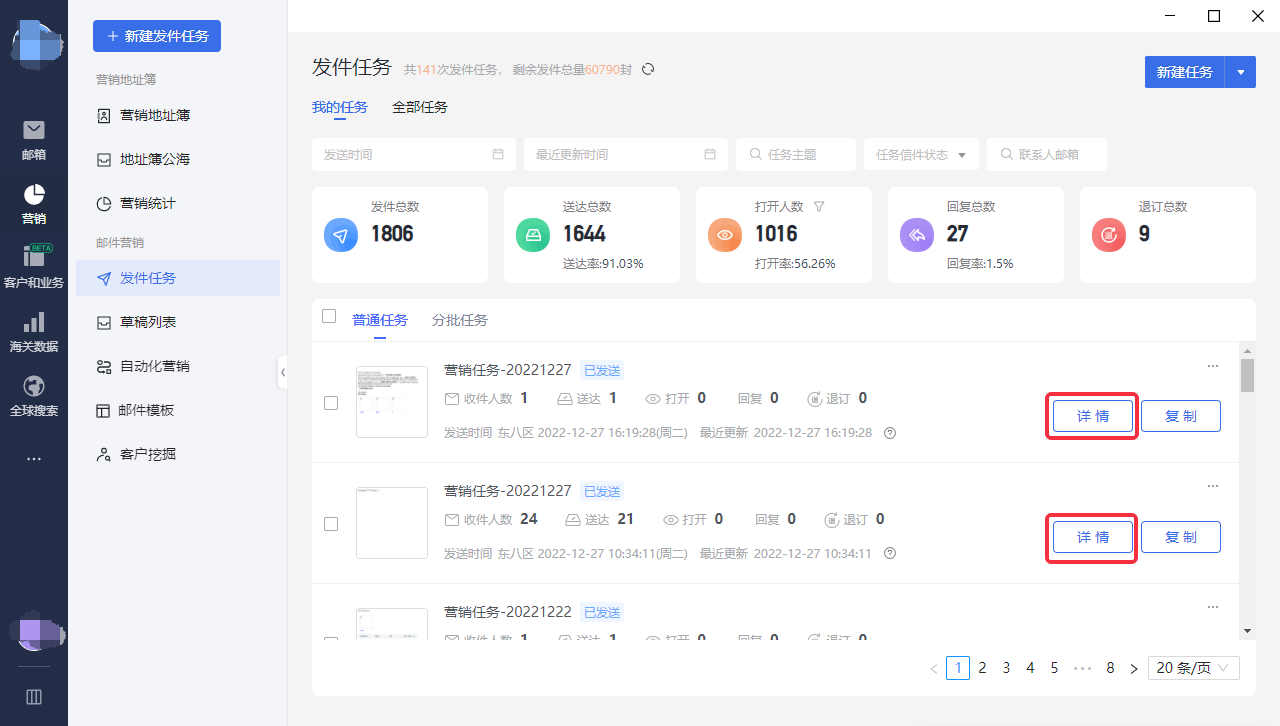Open the 邮箱 mailbox icon in sidebar
Viewport: 1280px width, 726px height.
coord(34,130)
